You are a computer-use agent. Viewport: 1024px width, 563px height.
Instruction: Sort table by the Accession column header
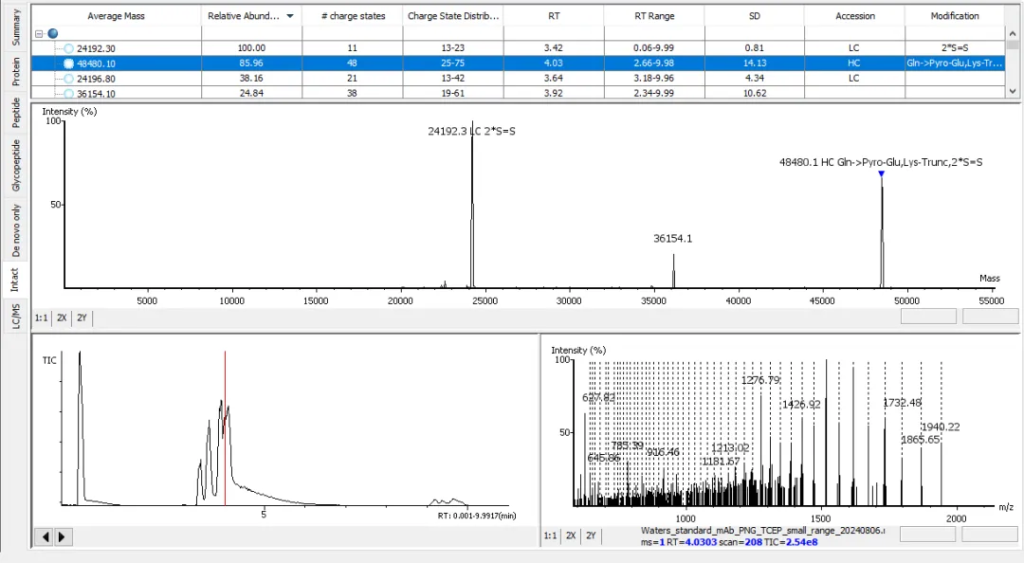point(855,17)
